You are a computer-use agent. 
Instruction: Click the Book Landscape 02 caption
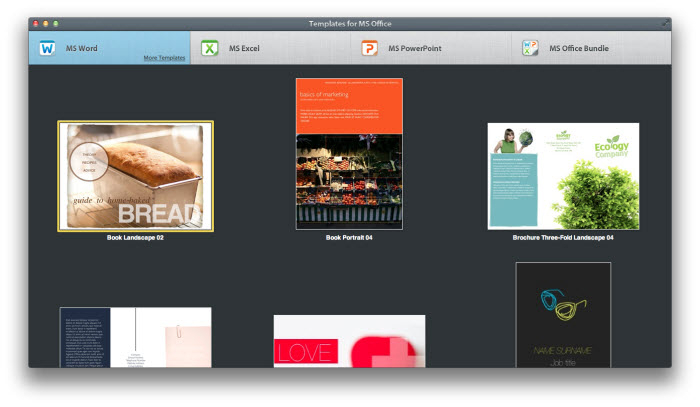(135, 238)
